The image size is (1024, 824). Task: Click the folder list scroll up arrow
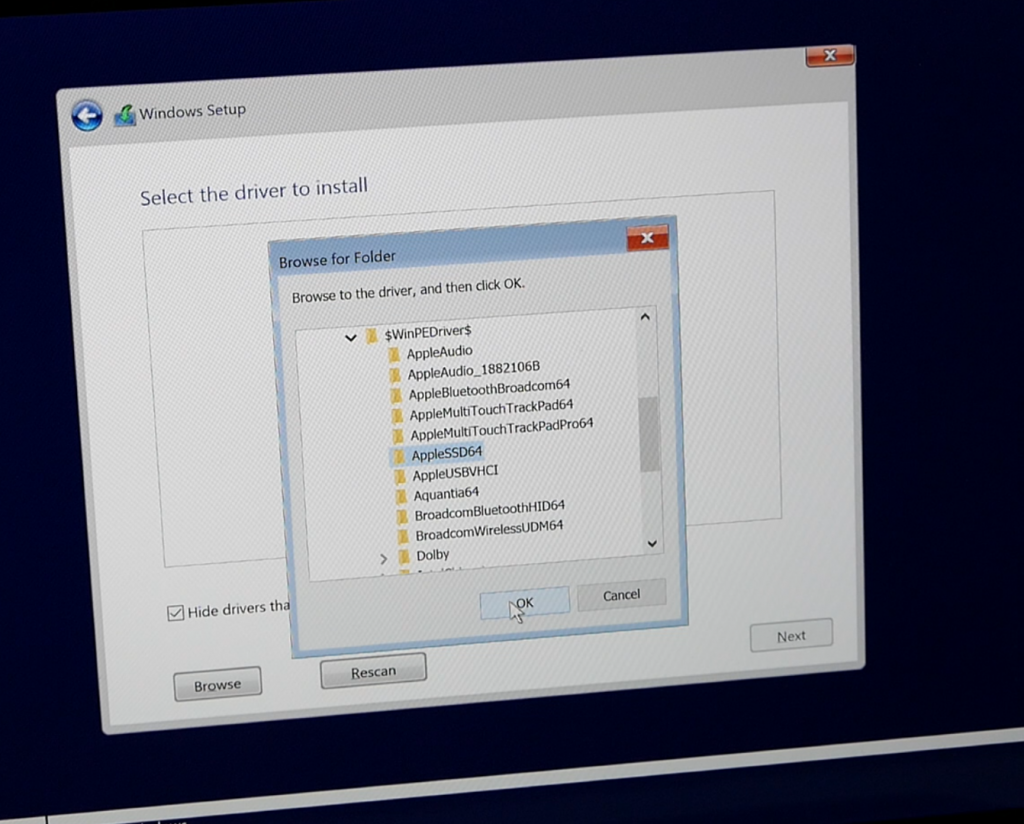point(645,317)
